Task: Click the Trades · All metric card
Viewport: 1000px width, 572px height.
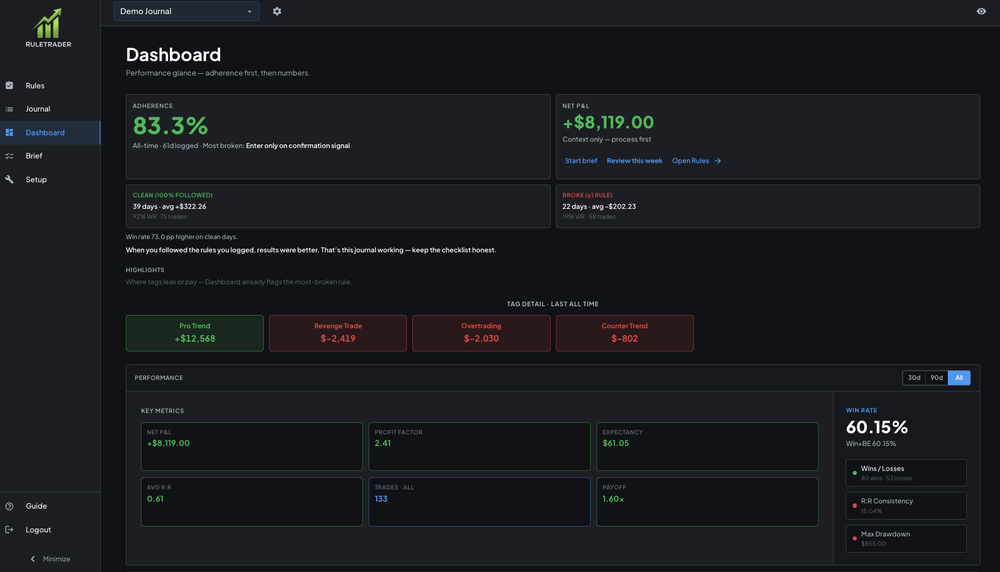Action: [x=480, y=502]
